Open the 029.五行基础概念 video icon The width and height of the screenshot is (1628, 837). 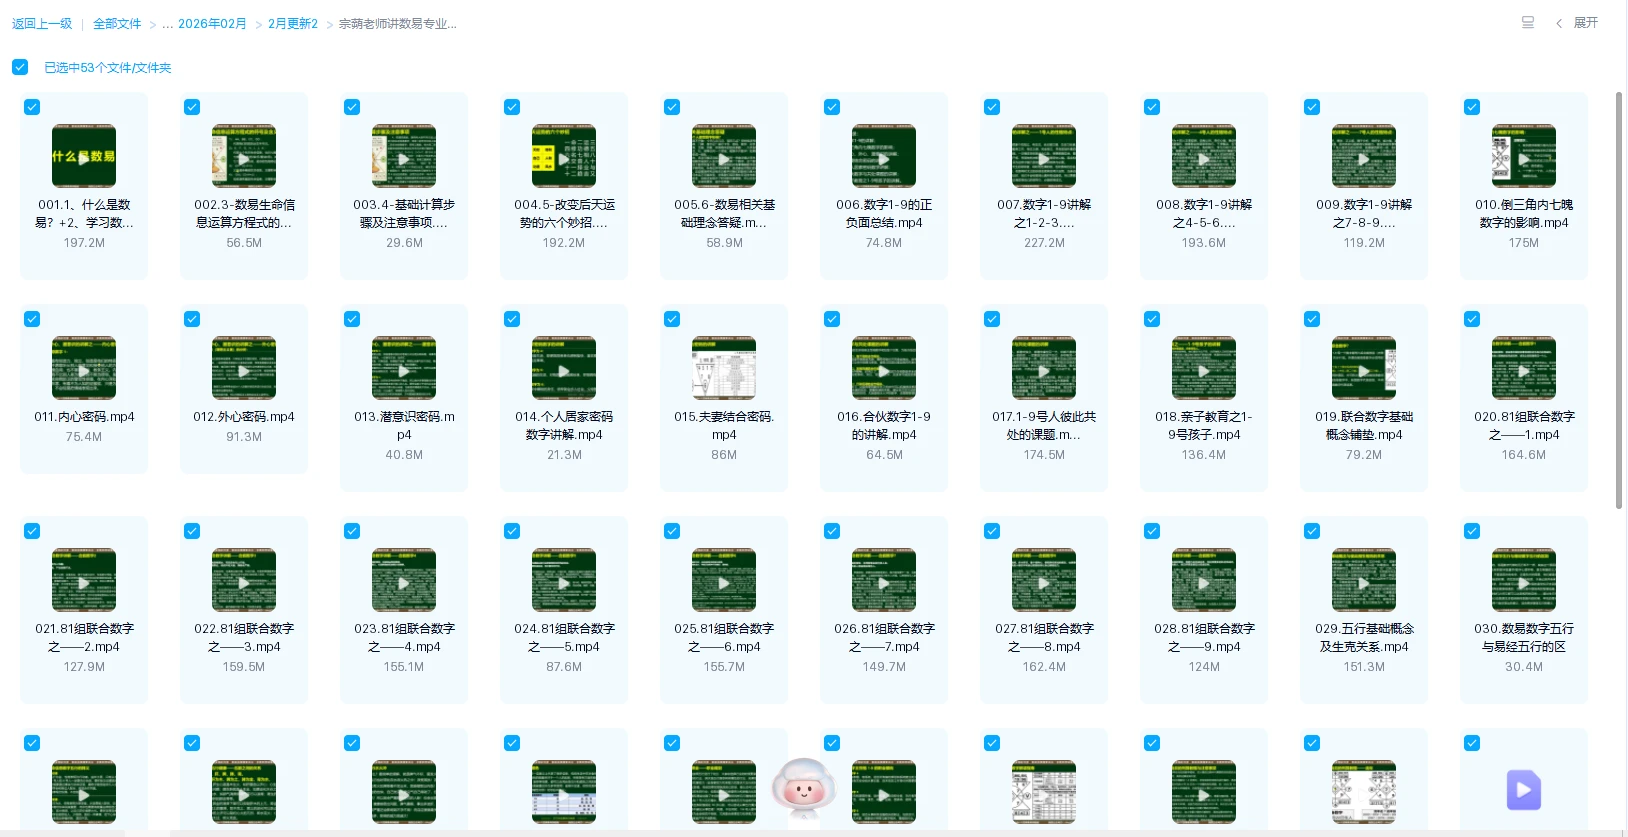point(1363,580)
